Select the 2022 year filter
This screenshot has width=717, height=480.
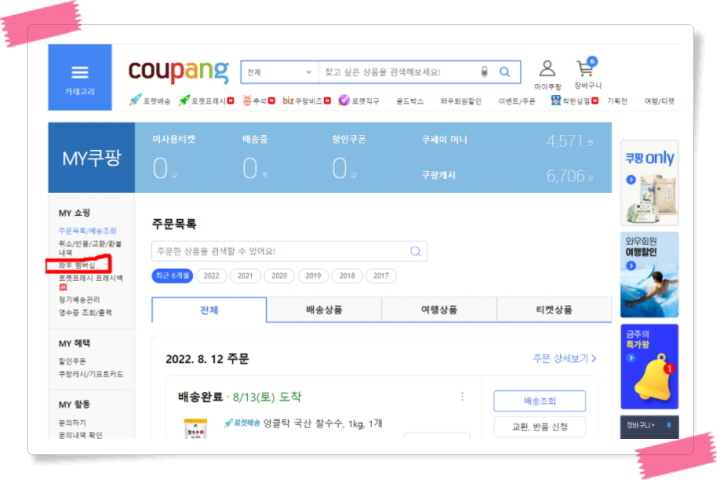click(211, 276)
